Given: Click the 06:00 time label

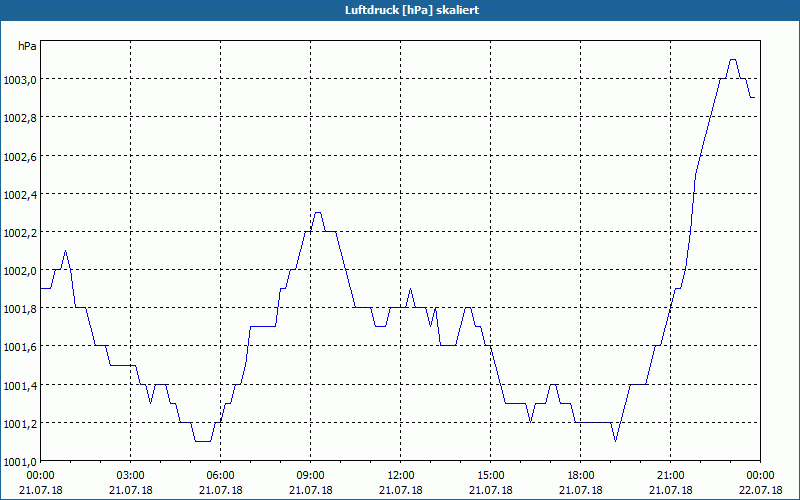Looking at the screenshot, I should point(220,476).
